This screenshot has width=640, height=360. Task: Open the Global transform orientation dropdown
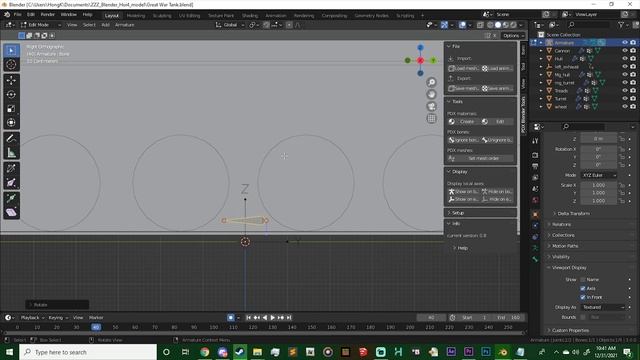pyautogui.click(x=230, y=25)
